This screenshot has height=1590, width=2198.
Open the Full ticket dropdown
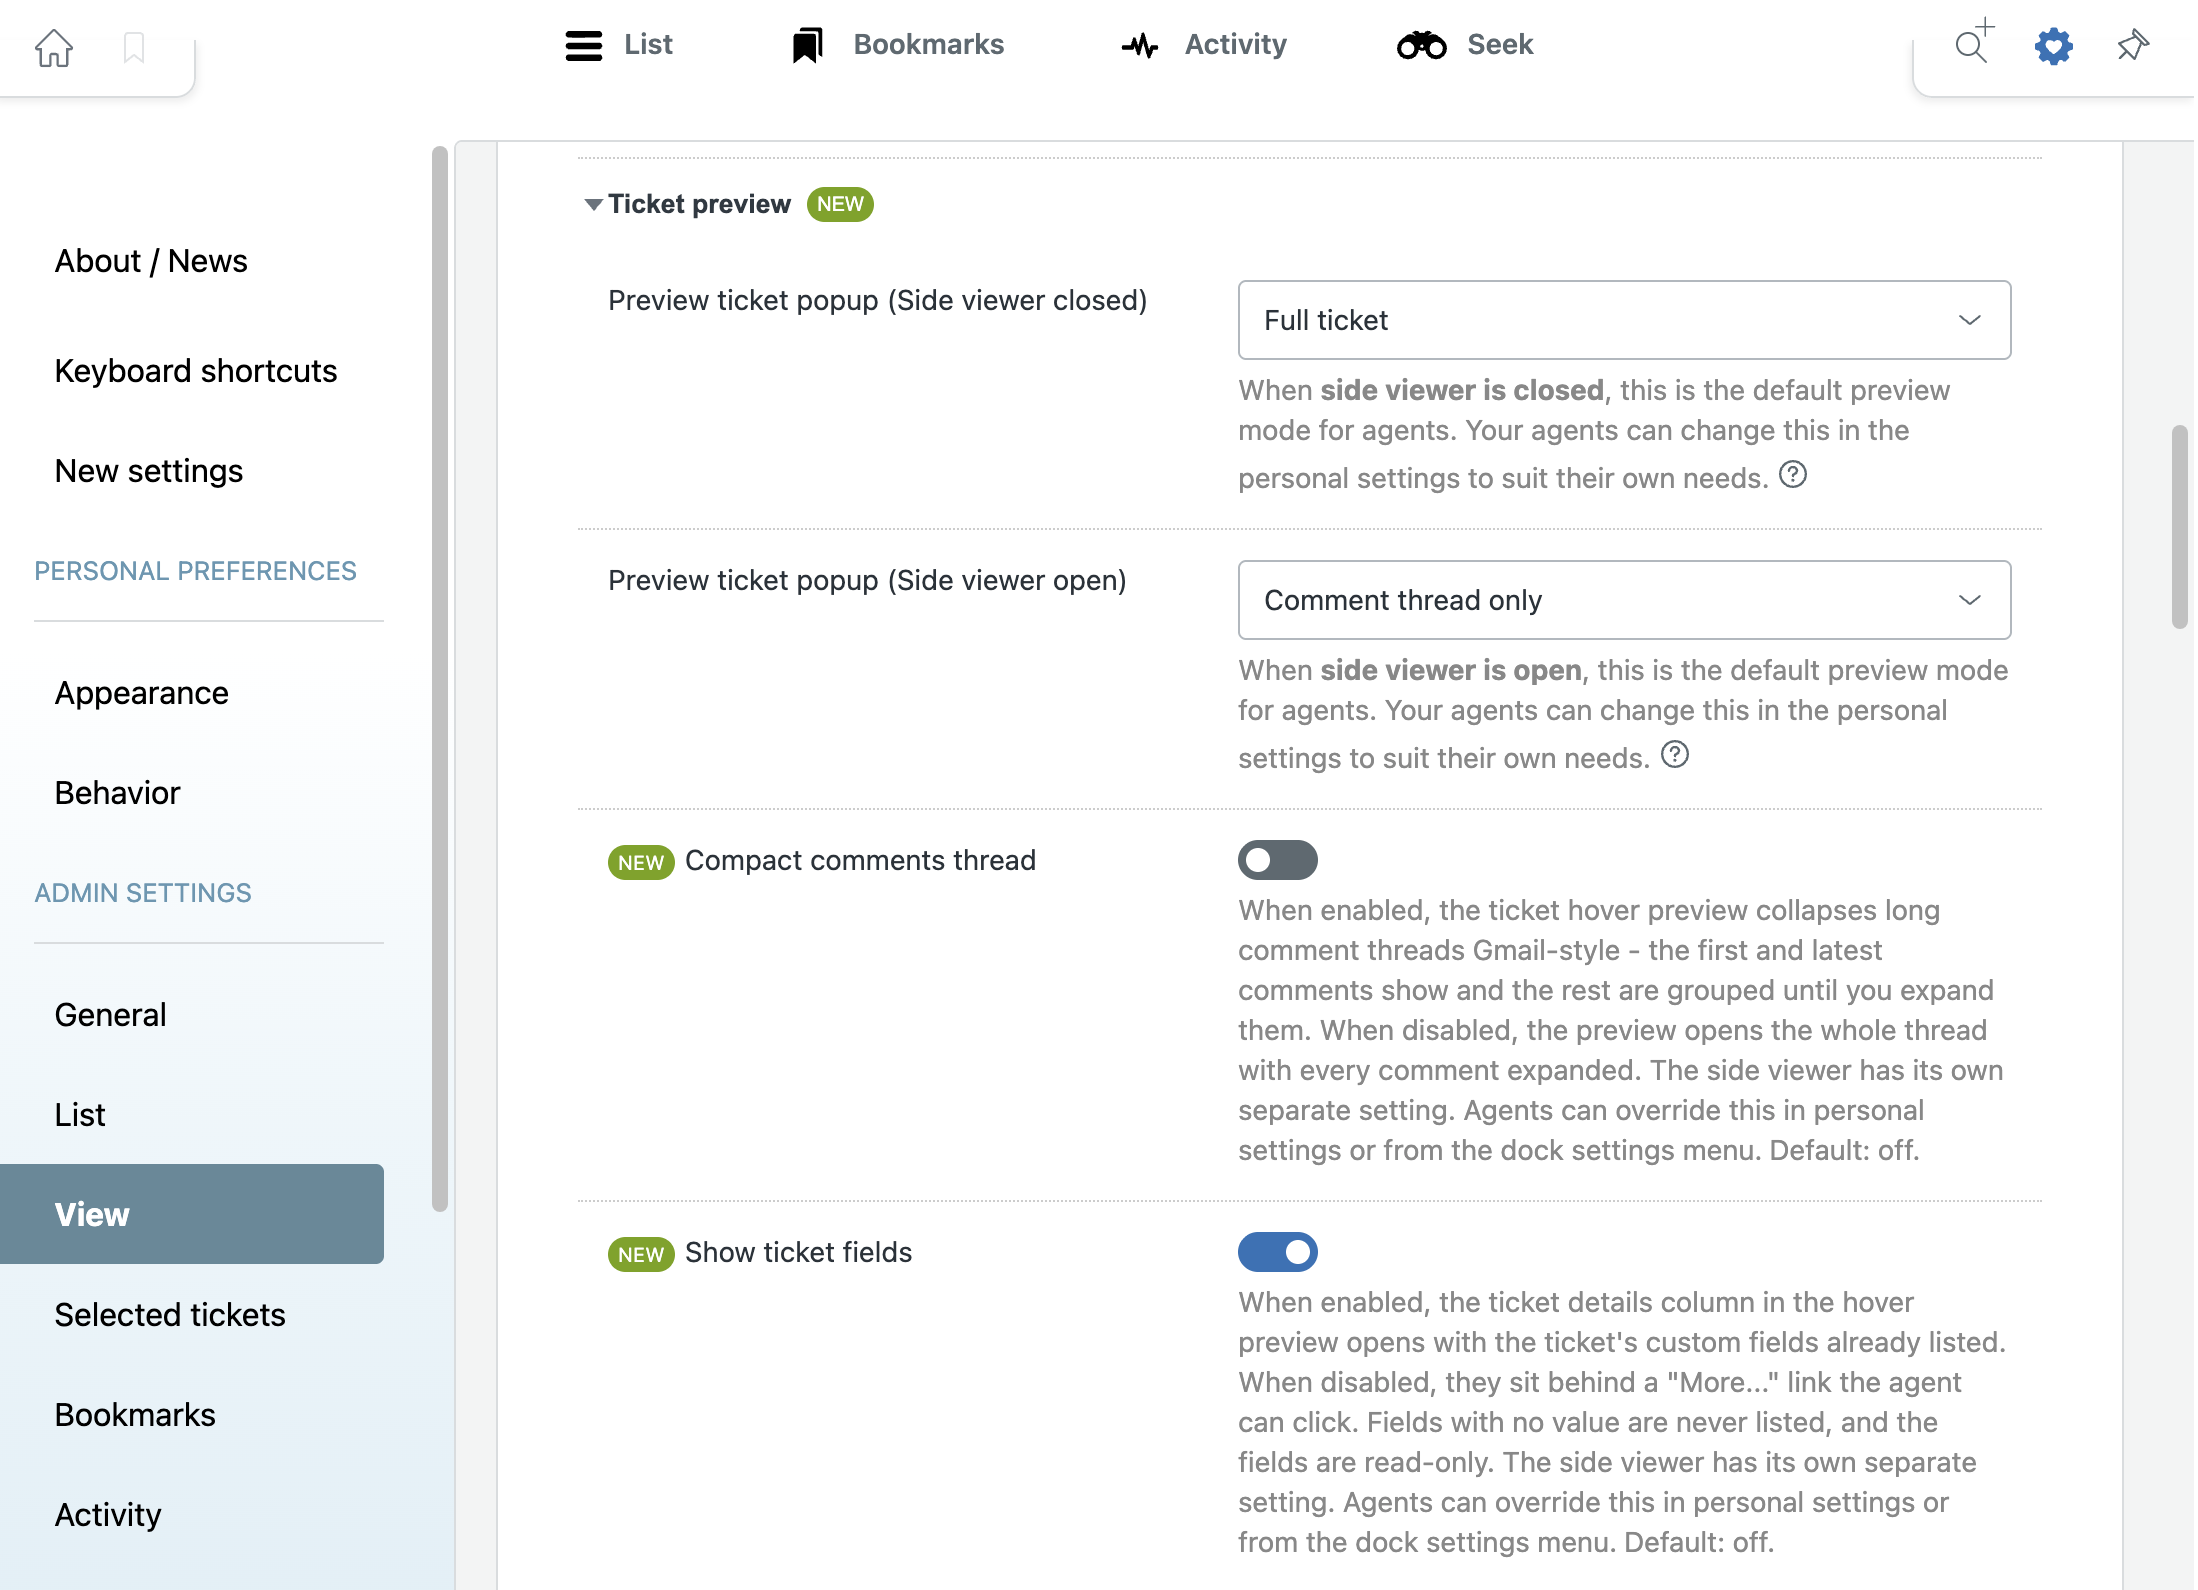pos(1624,320)
